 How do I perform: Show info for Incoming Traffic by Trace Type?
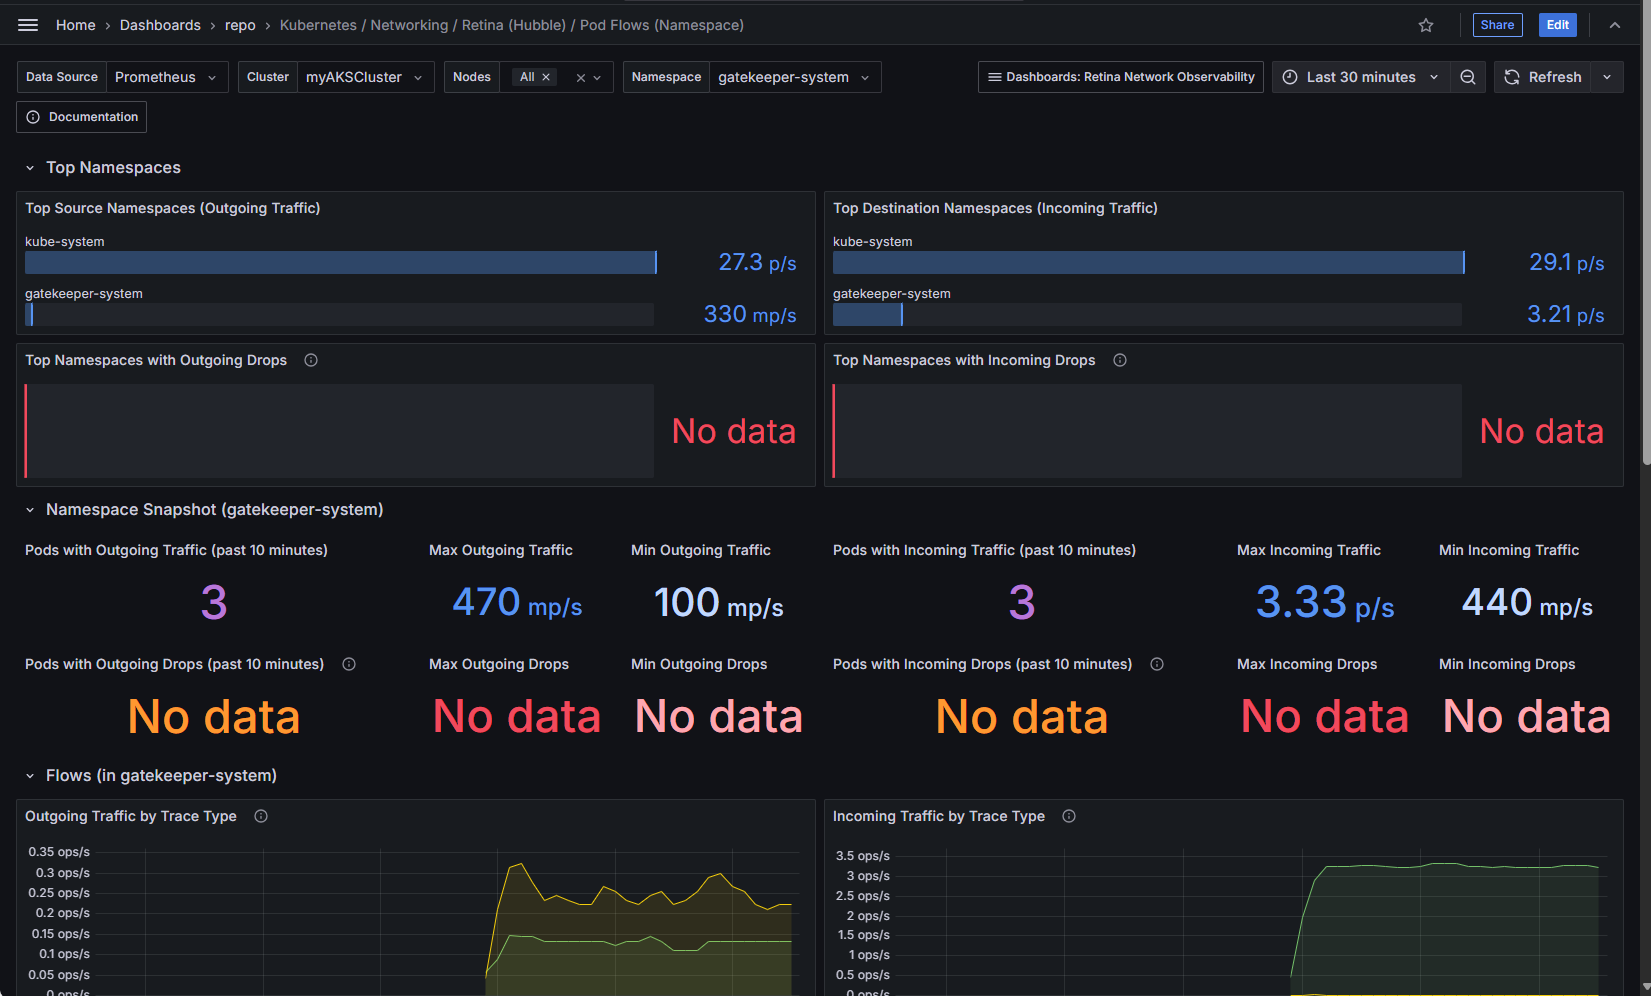[x=1069, y=816]
